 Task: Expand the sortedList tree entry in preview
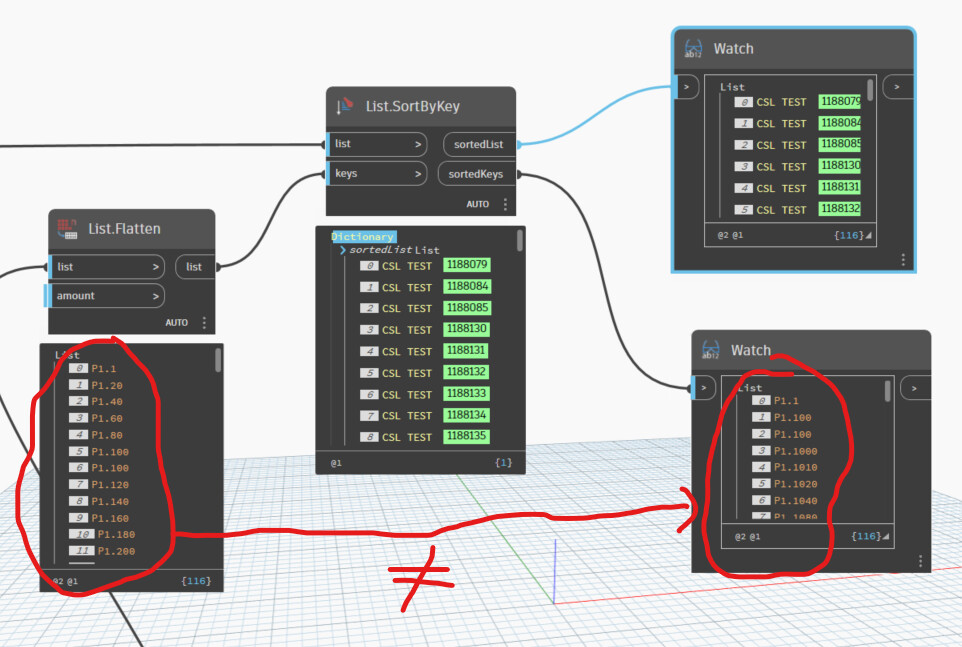[341, 250]
